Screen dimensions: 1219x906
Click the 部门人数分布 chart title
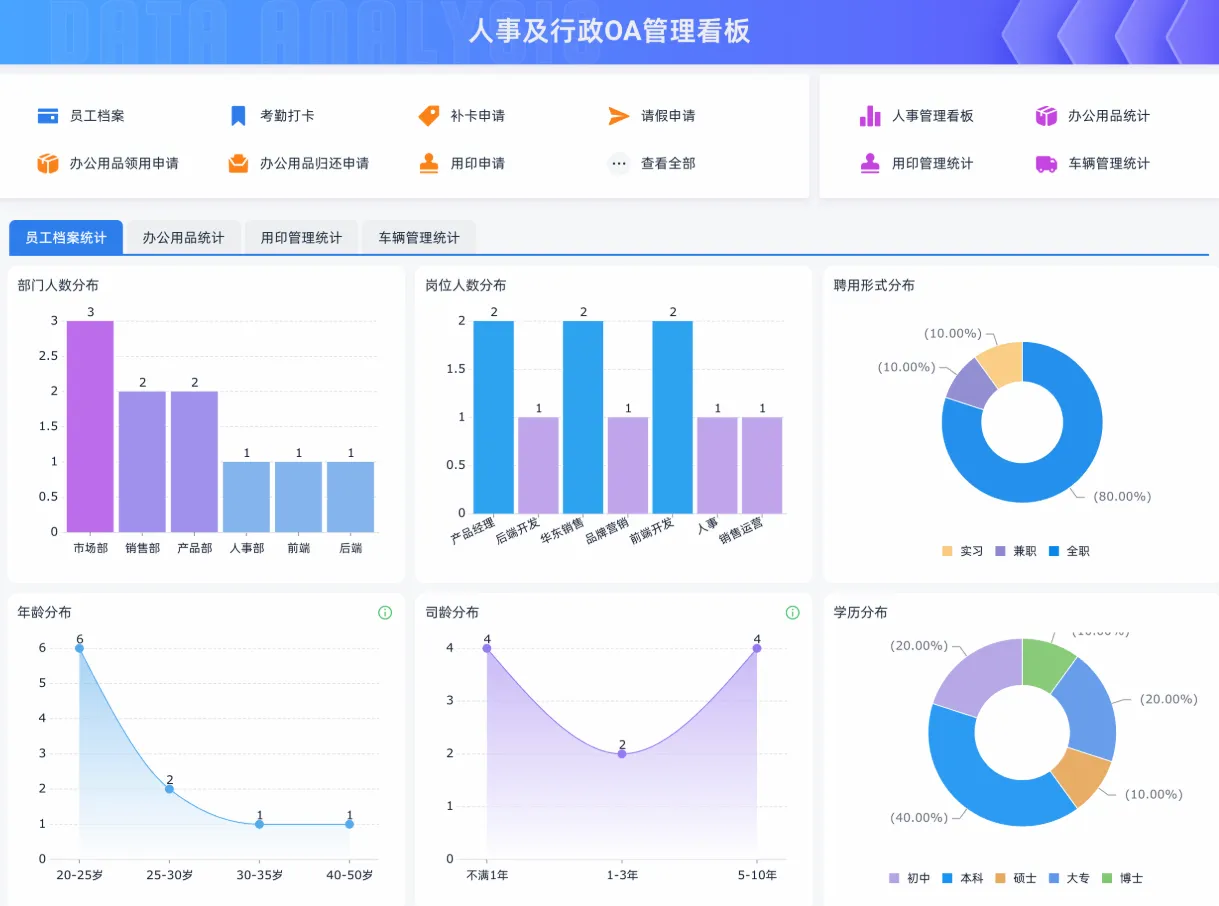tap(58, 286)
